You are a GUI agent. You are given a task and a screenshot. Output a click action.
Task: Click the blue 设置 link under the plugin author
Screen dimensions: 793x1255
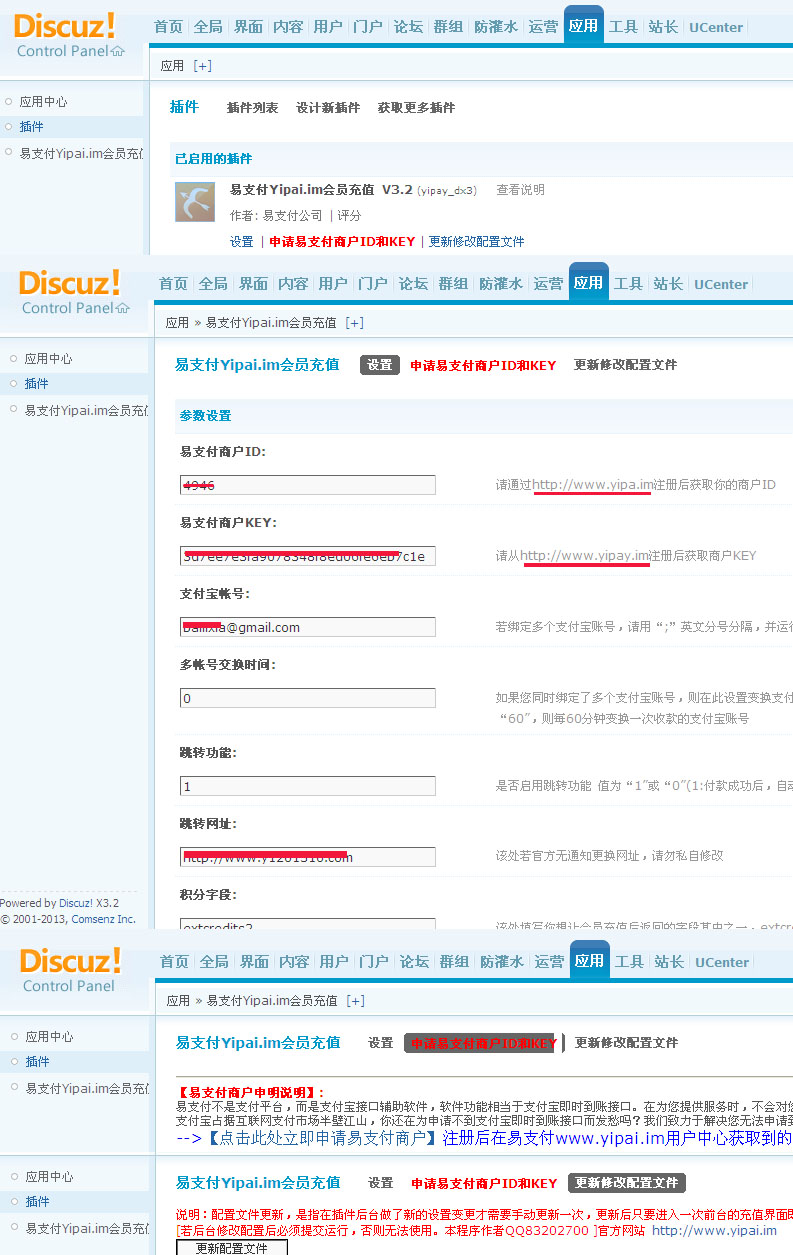coord(242,242)
